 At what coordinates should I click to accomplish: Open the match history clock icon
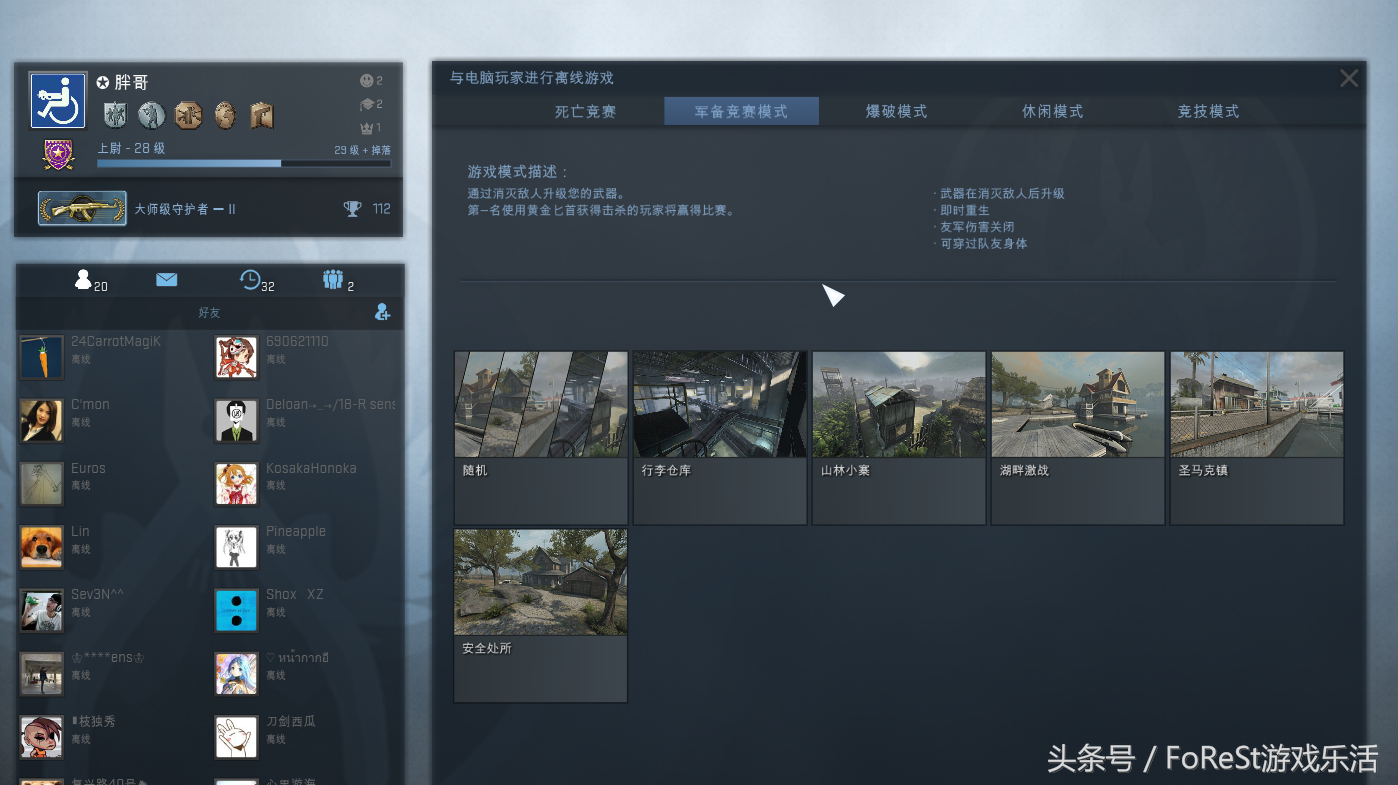click(x=250, y=279)
